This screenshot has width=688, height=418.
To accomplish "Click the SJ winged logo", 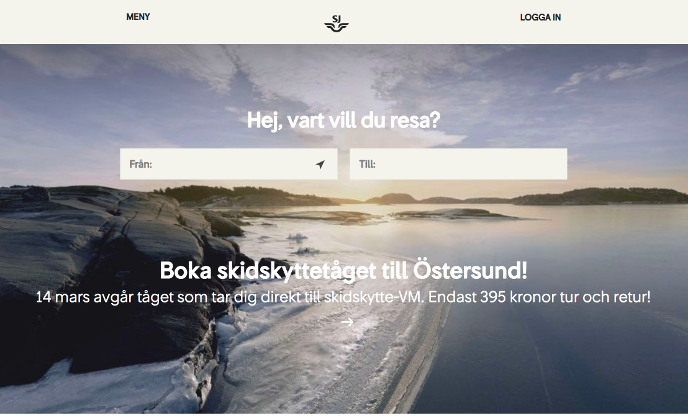I will pyautogui.click(x=336, y=23).
